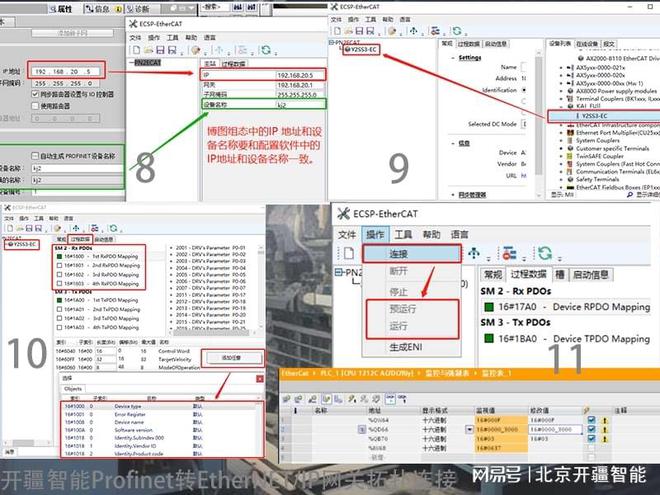Click the green refresh icon in the large ECSP-EtherCAT toolbar

click(545, 253)
